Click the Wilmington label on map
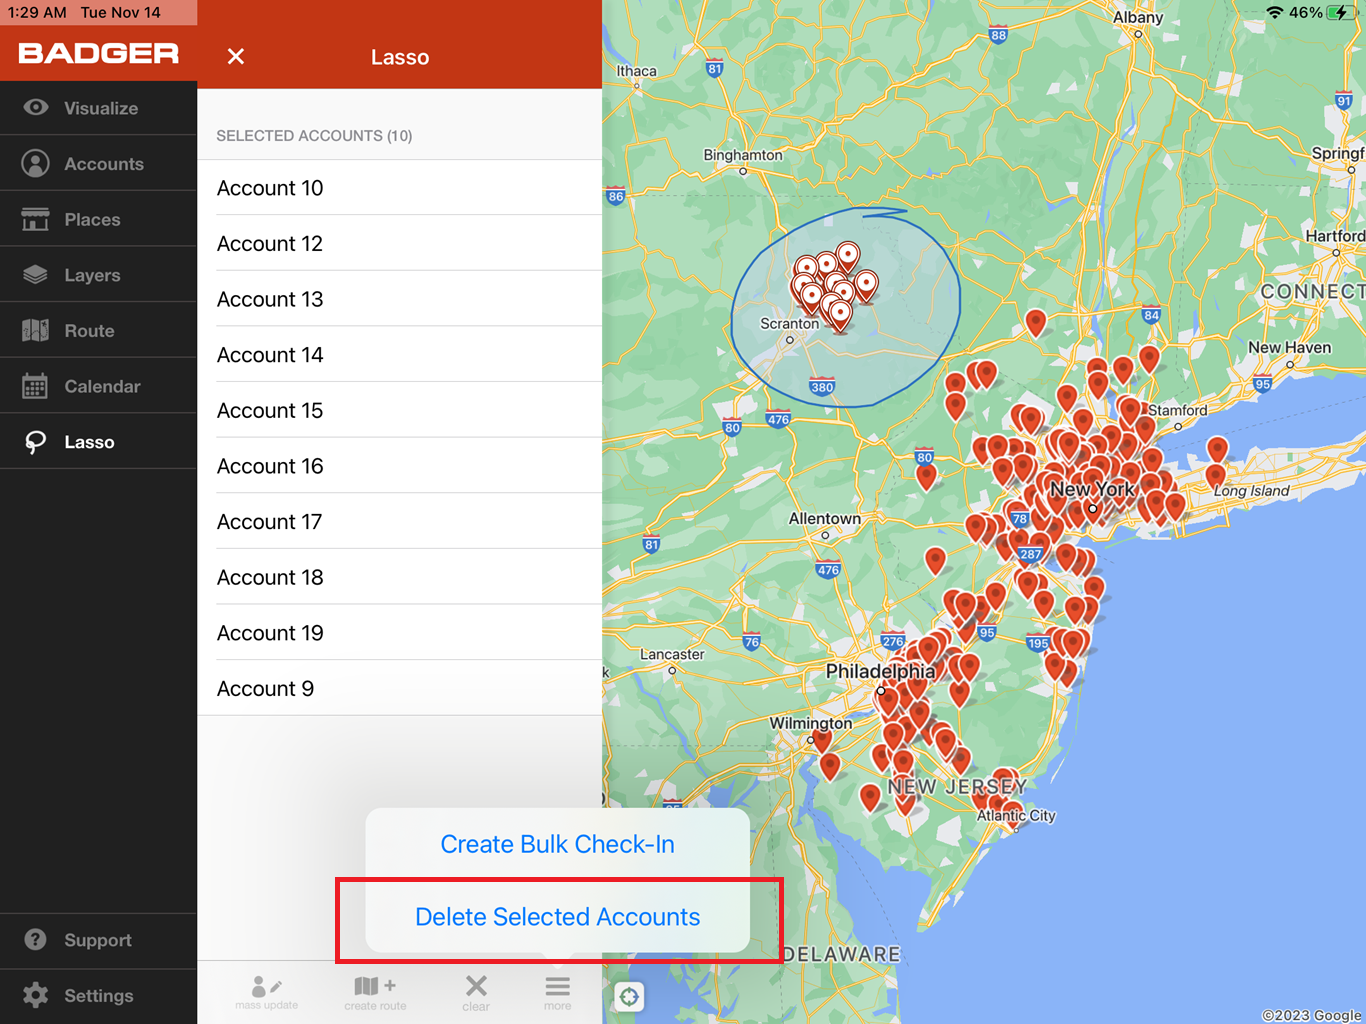Screen dimensions: 1366x1024 pos(811,723)
